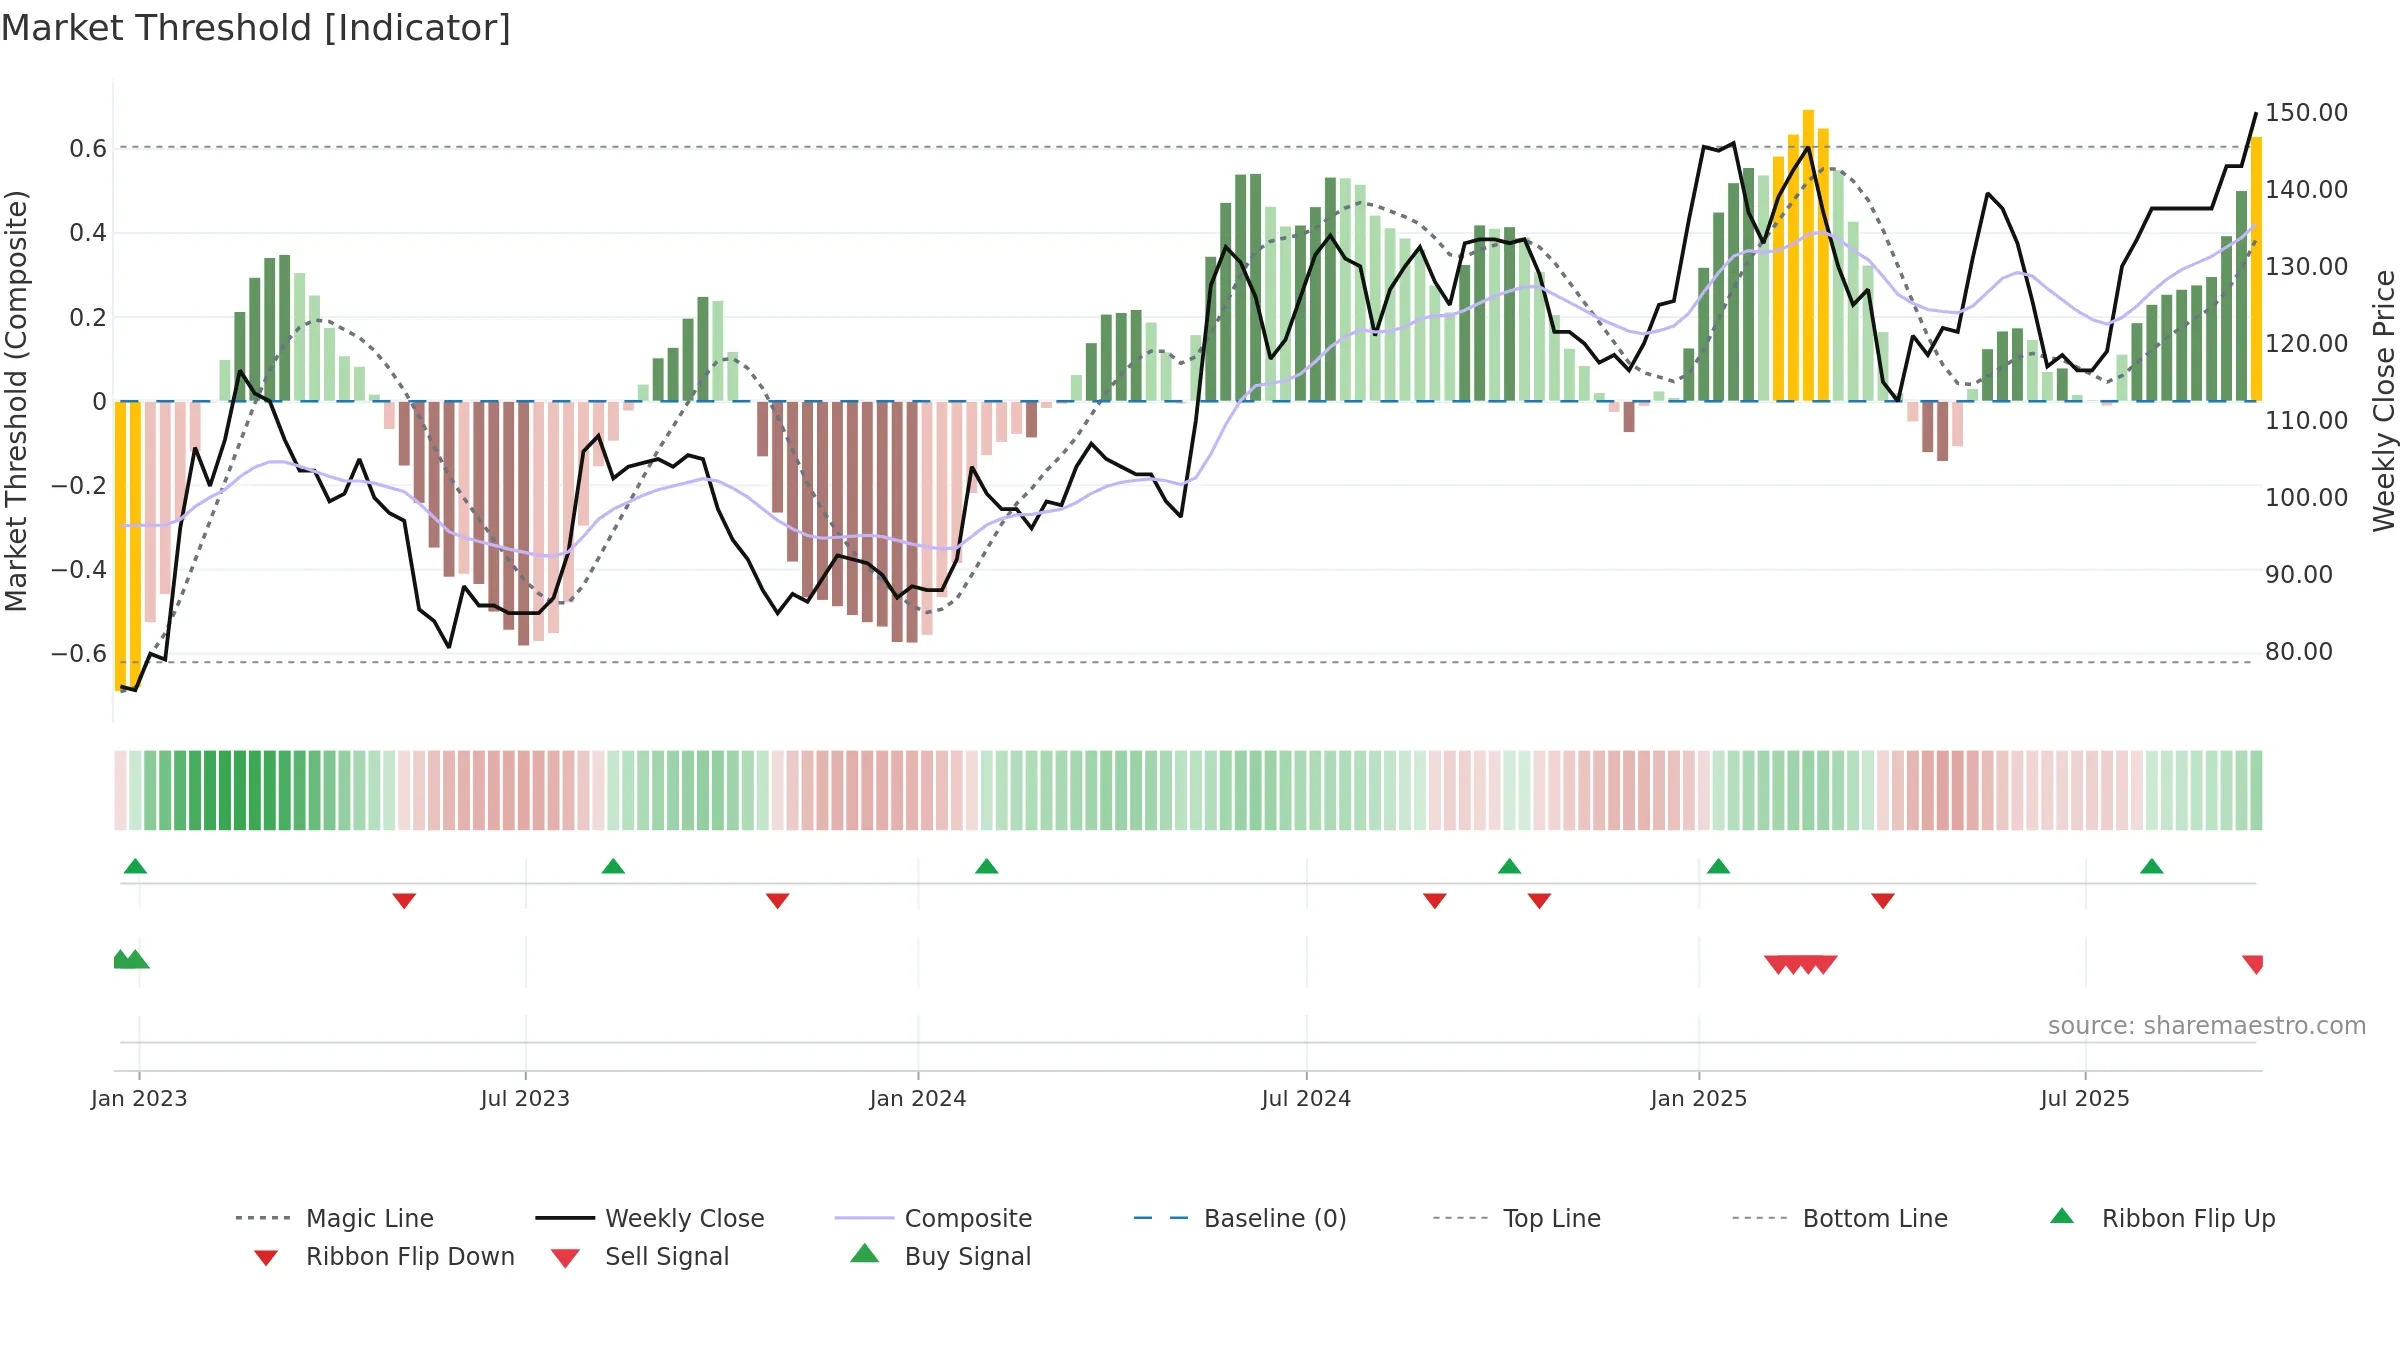Image resolution: width=2400 pixels, height=1350 pixels.
Task: Click the 100.00 price axis label
Action: (x=2306, y=497)
